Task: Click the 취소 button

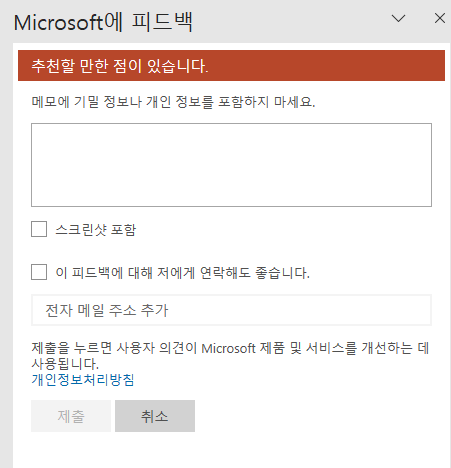Action: [x=155, y=416]
